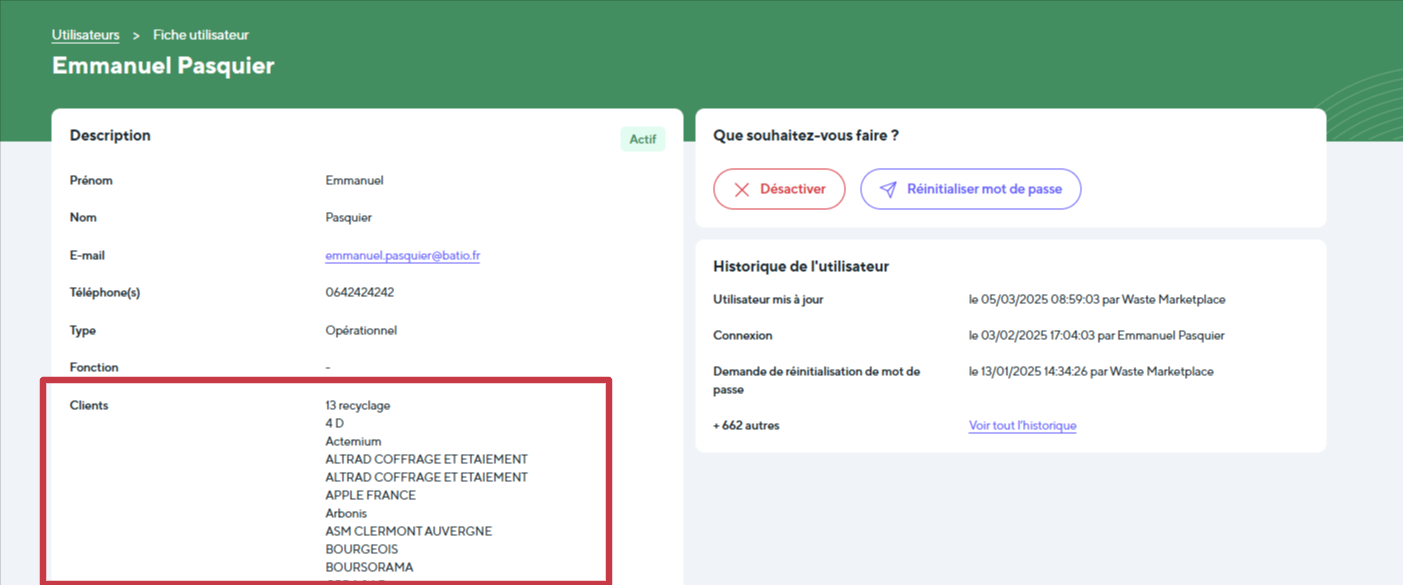Click the Connexion history row label
Screen dimensions: 1403x585
coord(742,336)
